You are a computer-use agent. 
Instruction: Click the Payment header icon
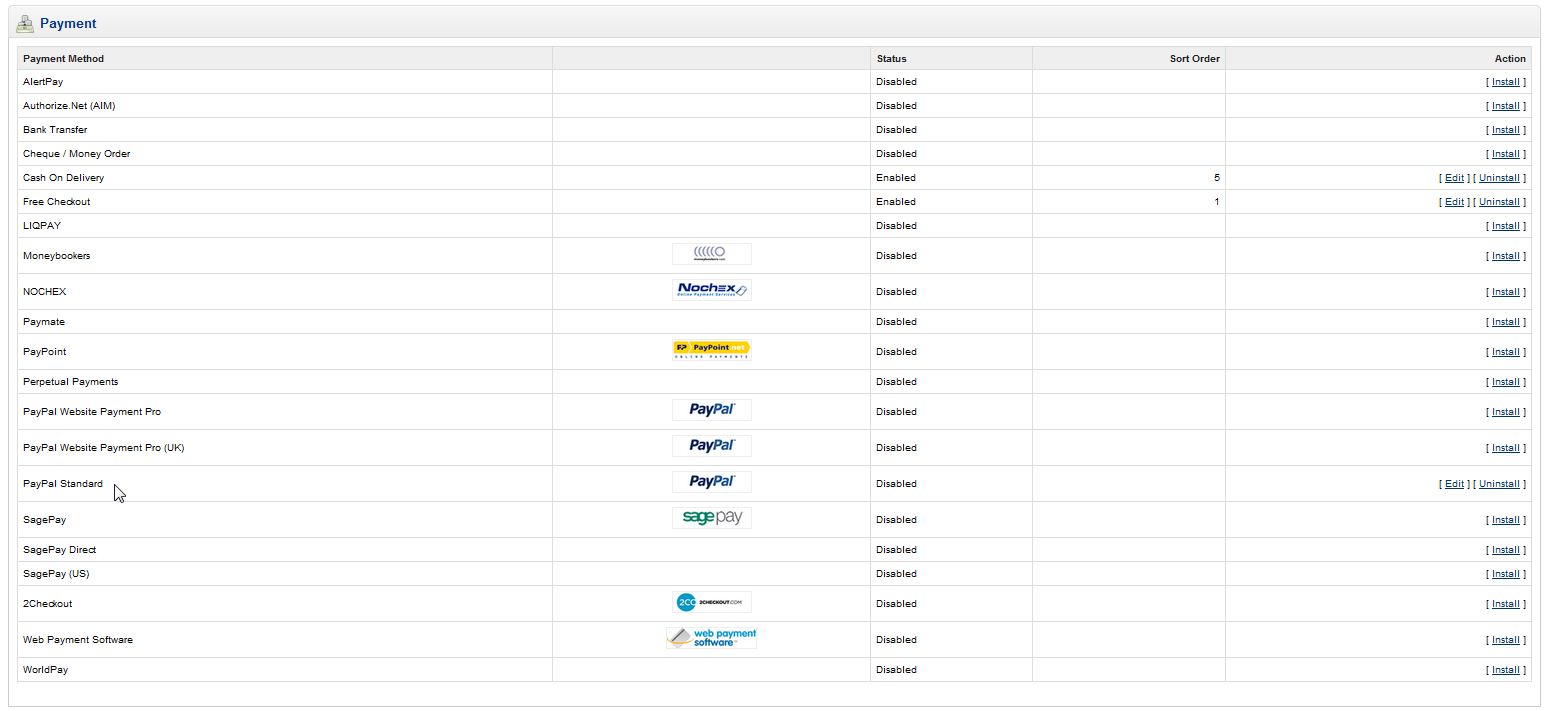pos(25,23)
